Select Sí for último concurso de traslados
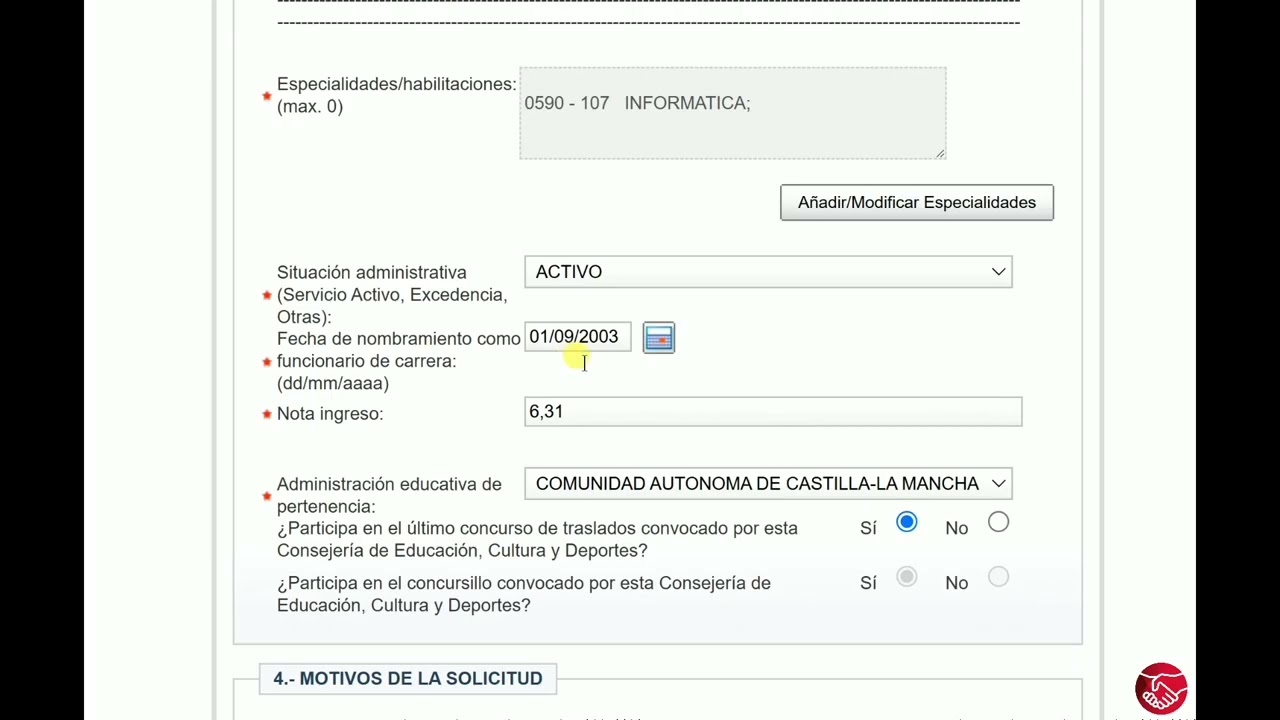The height and width of the screenshot is (720, 1280). point(907,522)
